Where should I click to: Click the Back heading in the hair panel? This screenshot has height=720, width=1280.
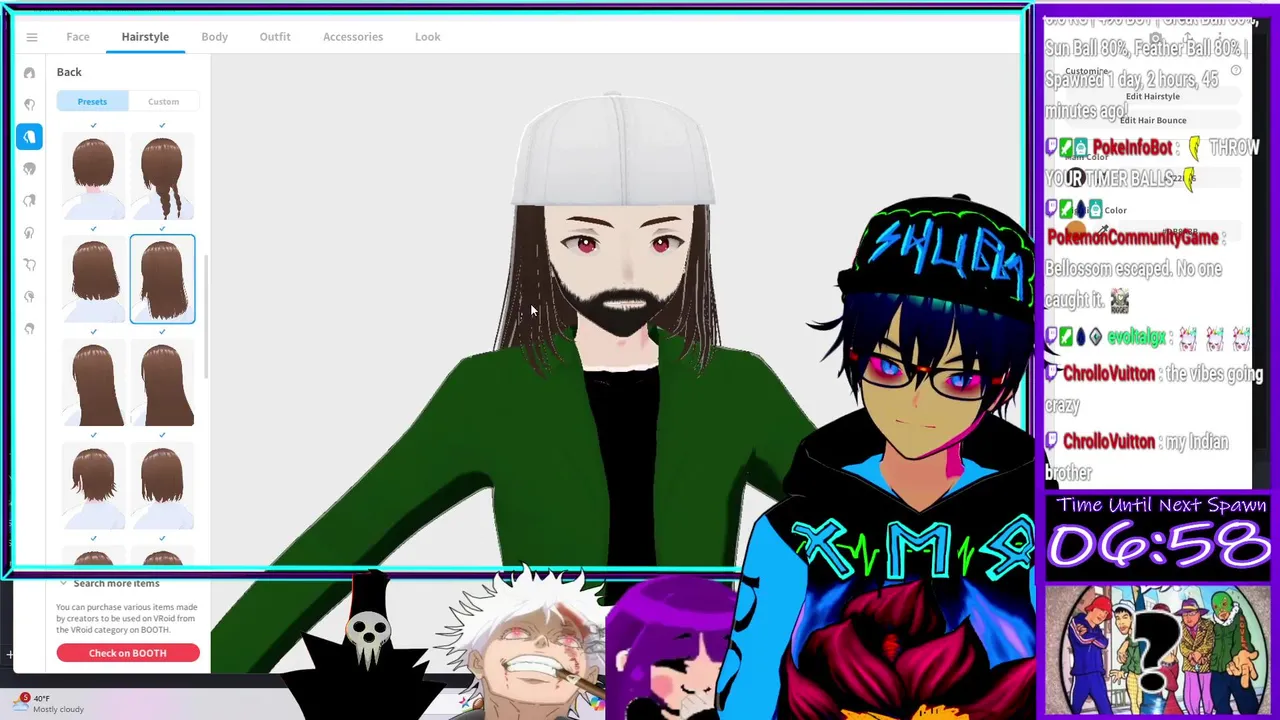tap(69, 72)
